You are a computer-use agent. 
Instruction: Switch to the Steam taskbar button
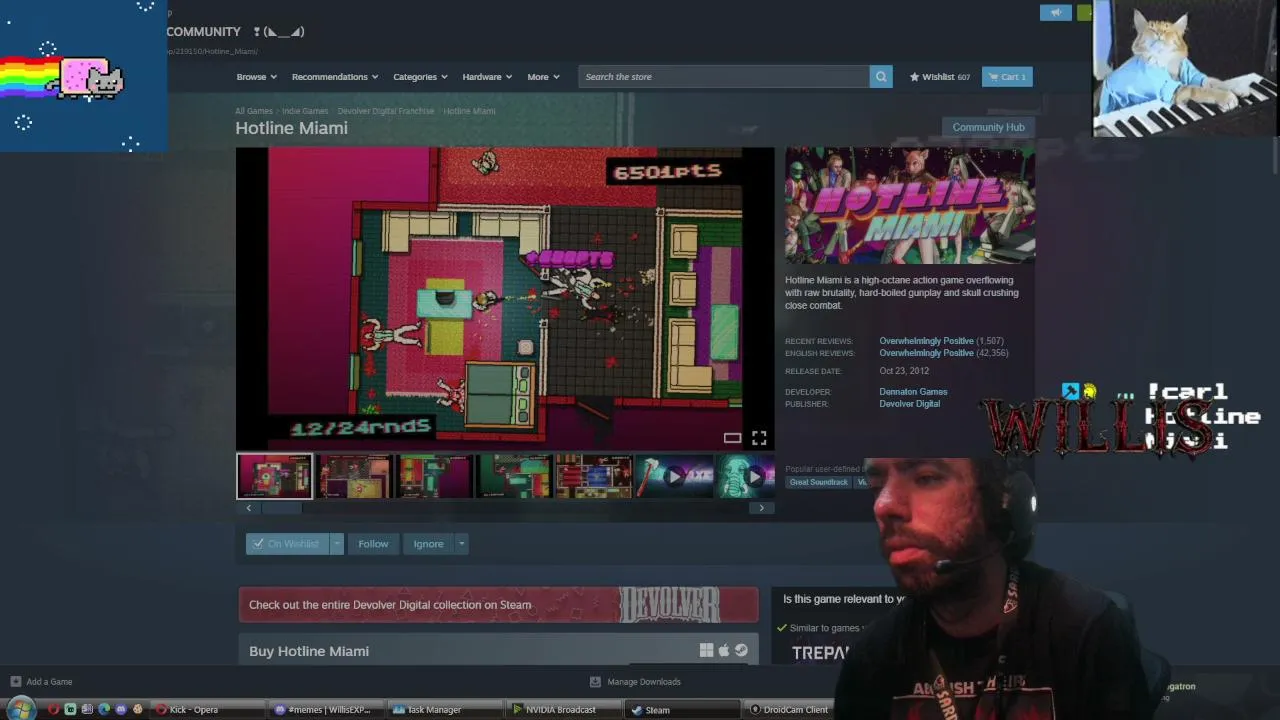683,710
